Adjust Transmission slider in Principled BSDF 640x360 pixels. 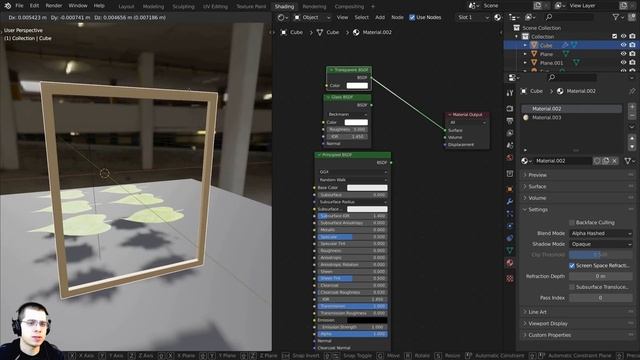click(352, 306)
